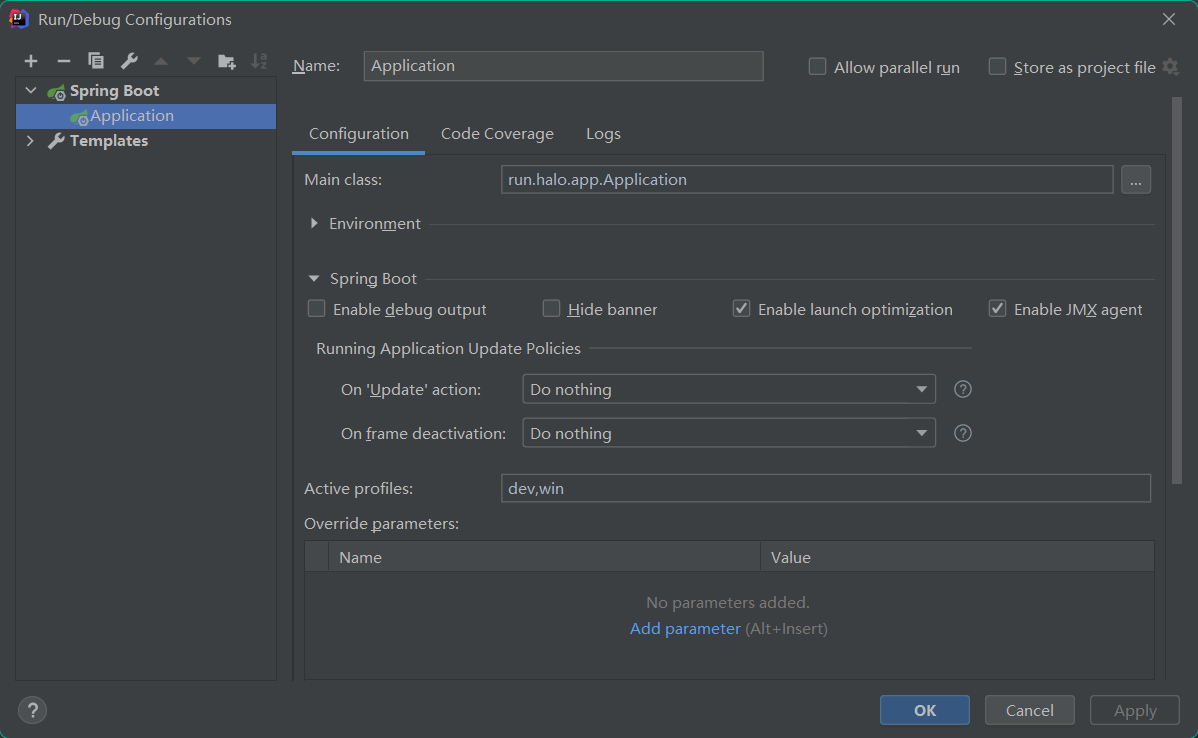Collapse the Spring Boot section
The image size is (1198, 738).
[313, 278]
